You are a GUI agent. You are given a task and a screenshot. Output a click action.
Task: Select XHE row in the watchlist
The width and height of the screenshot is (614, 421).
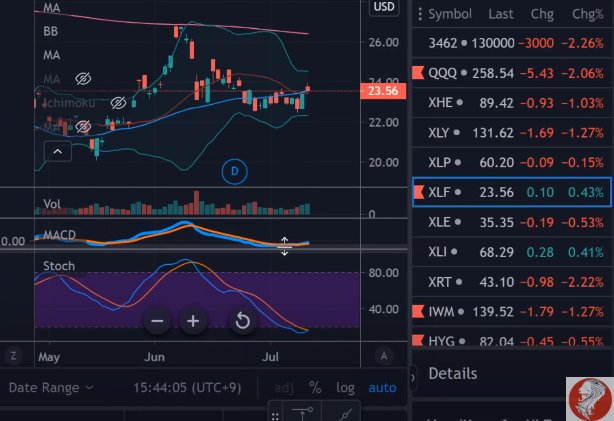512,103
